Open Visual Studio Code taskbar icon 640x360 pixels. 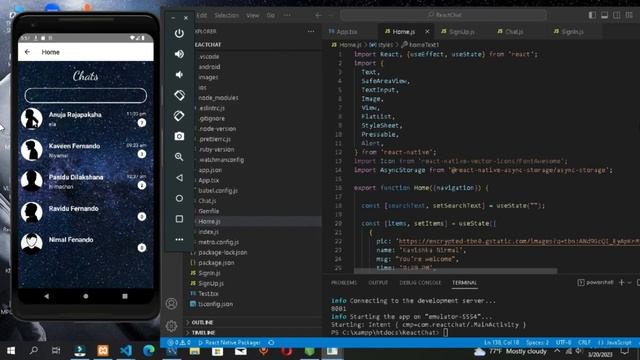click(x=126, y=351)
